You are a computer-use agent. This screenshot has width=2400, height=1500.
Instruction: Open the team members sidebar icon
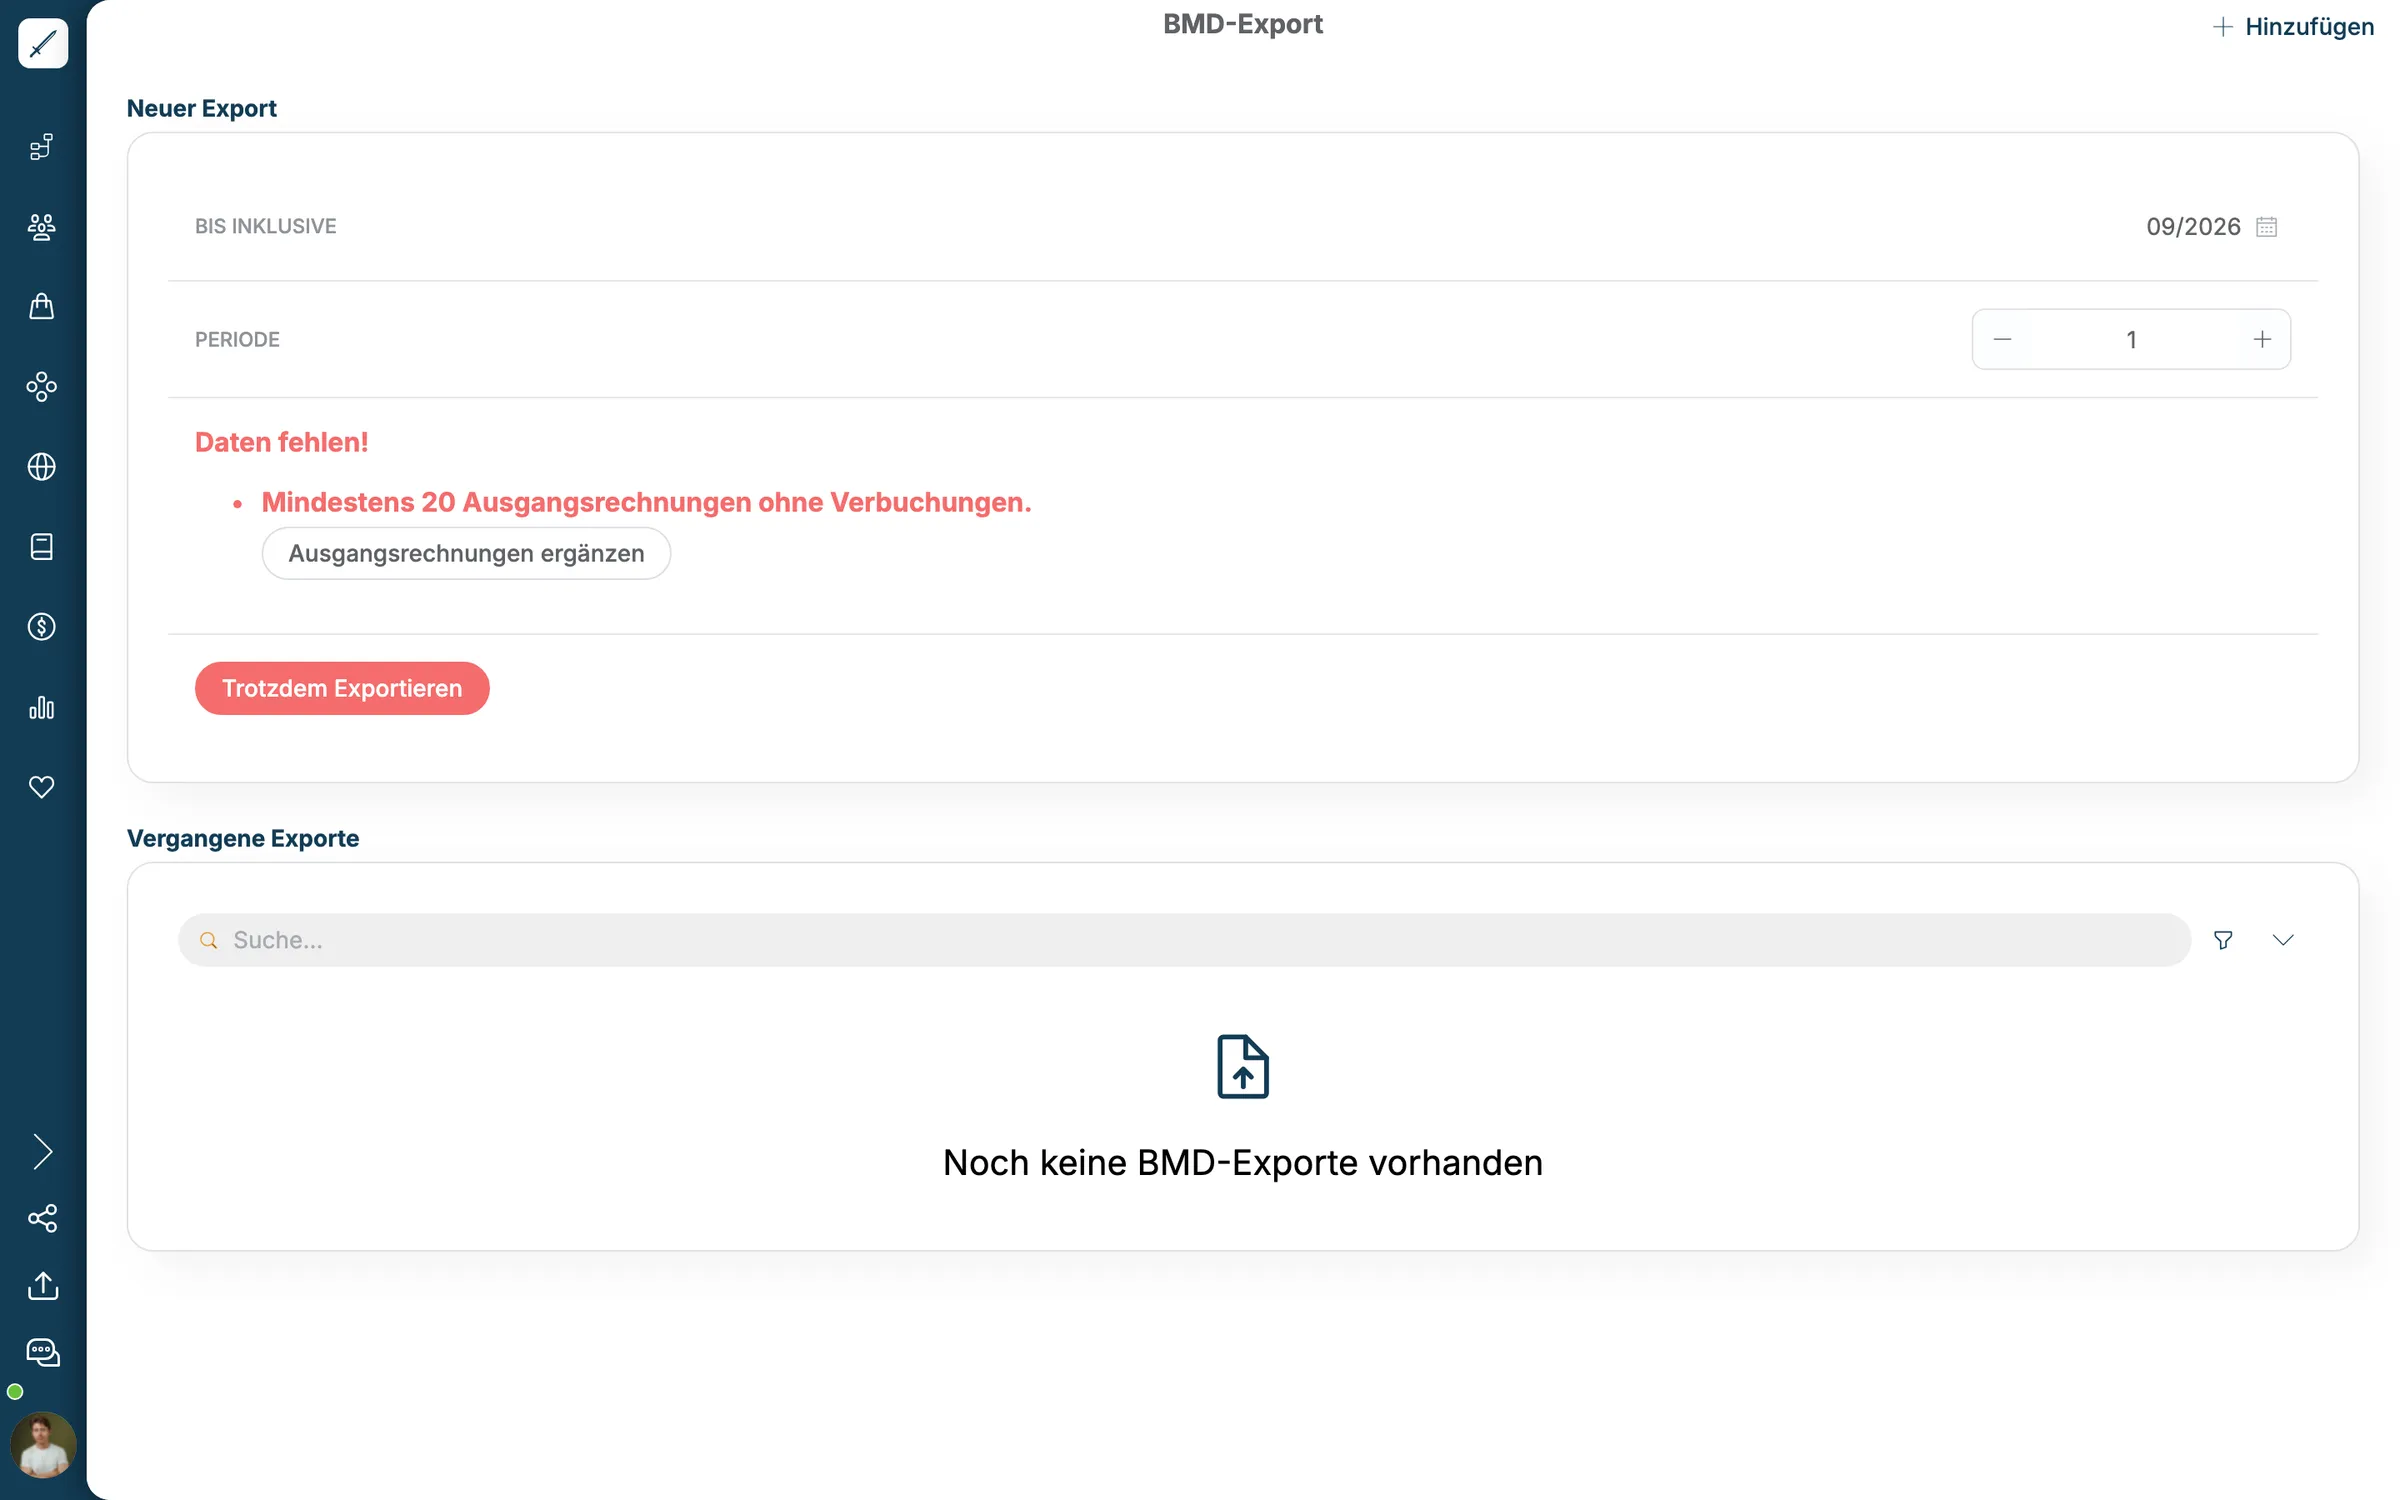pos(42,227)
